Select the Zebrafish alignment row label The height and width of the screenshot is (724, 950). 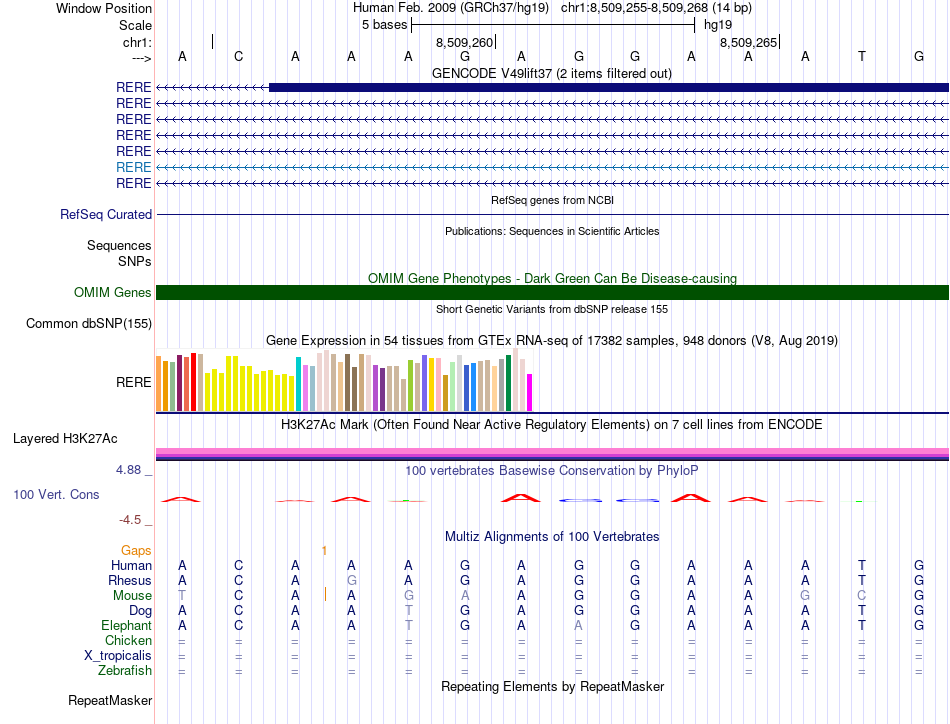coord(125,671)
